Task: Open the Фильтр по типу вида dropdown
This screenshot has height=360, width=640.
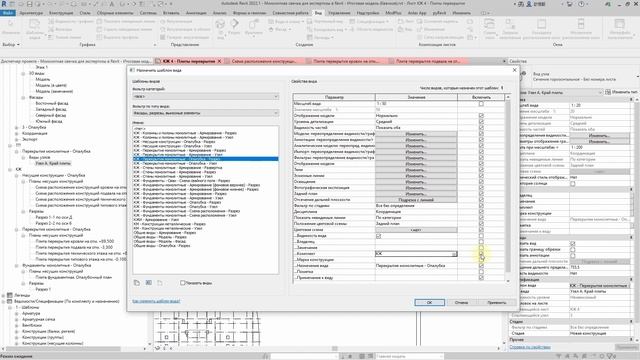Action: click(x=206, y=113)
